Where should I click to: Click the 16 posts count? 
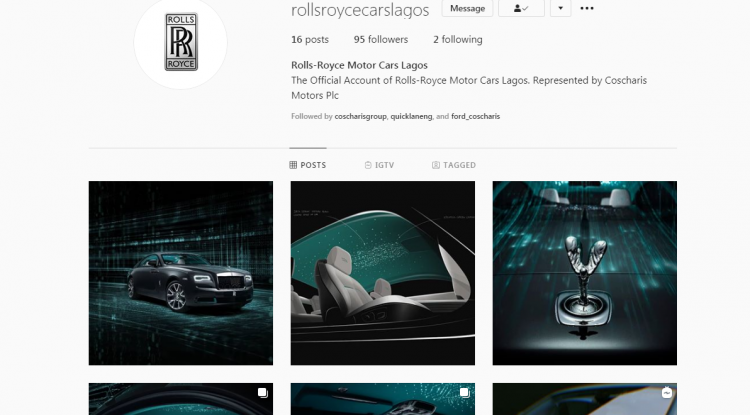click(x=310, y=40)
